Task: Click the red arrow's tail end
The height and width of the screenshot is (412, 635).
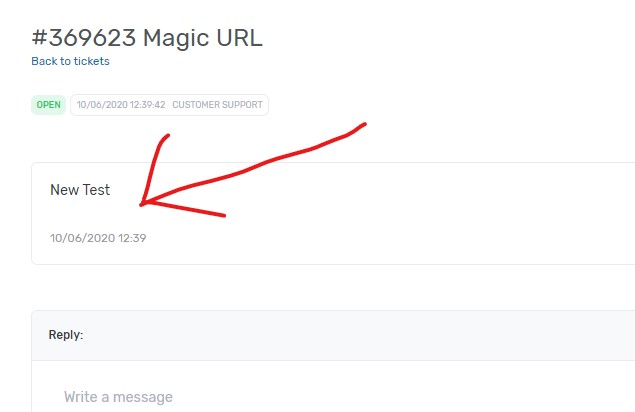Action: (x=364, y=125)
